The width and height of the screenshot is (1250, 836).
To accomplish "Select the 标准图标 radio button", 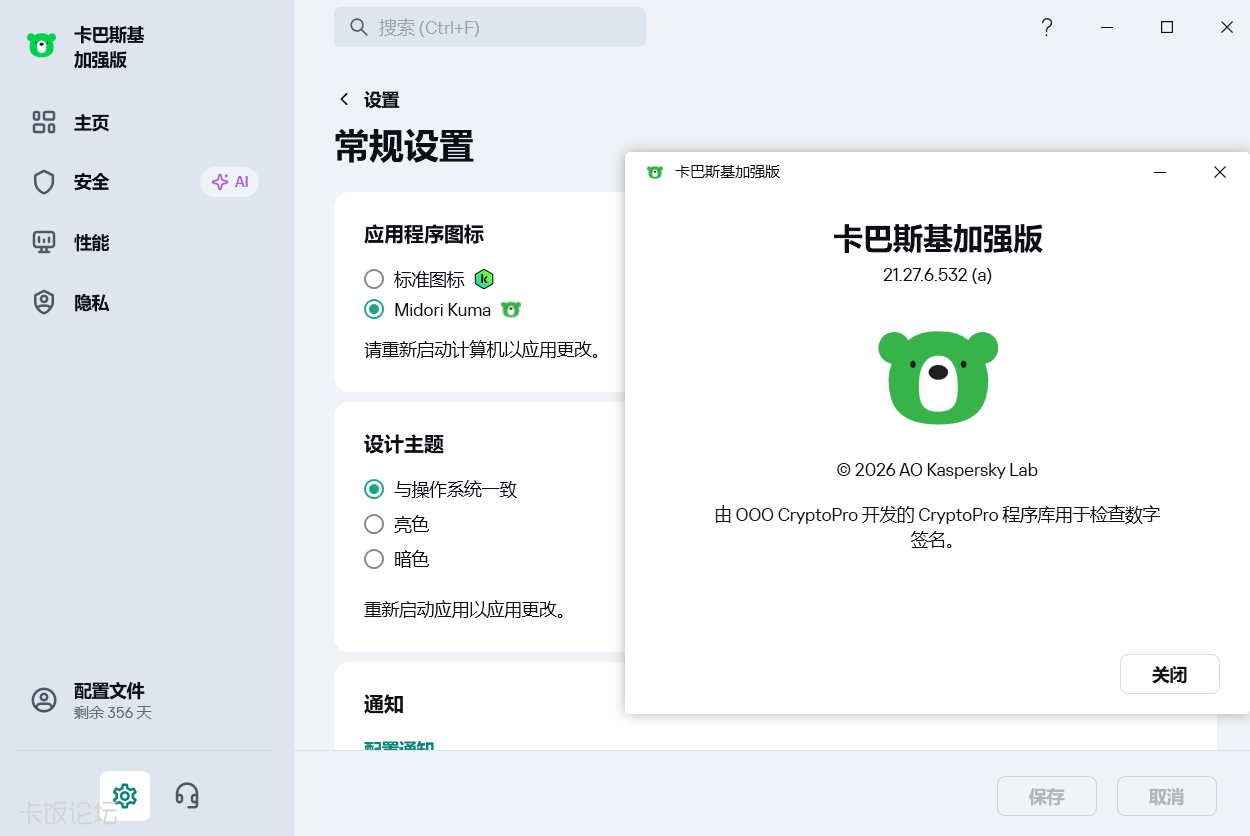I will coord(374,279).
